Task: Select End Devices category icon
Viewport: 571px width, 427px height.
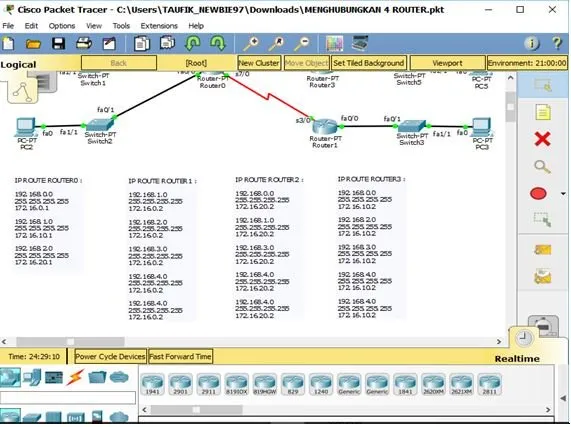Action: coord(32,377)
